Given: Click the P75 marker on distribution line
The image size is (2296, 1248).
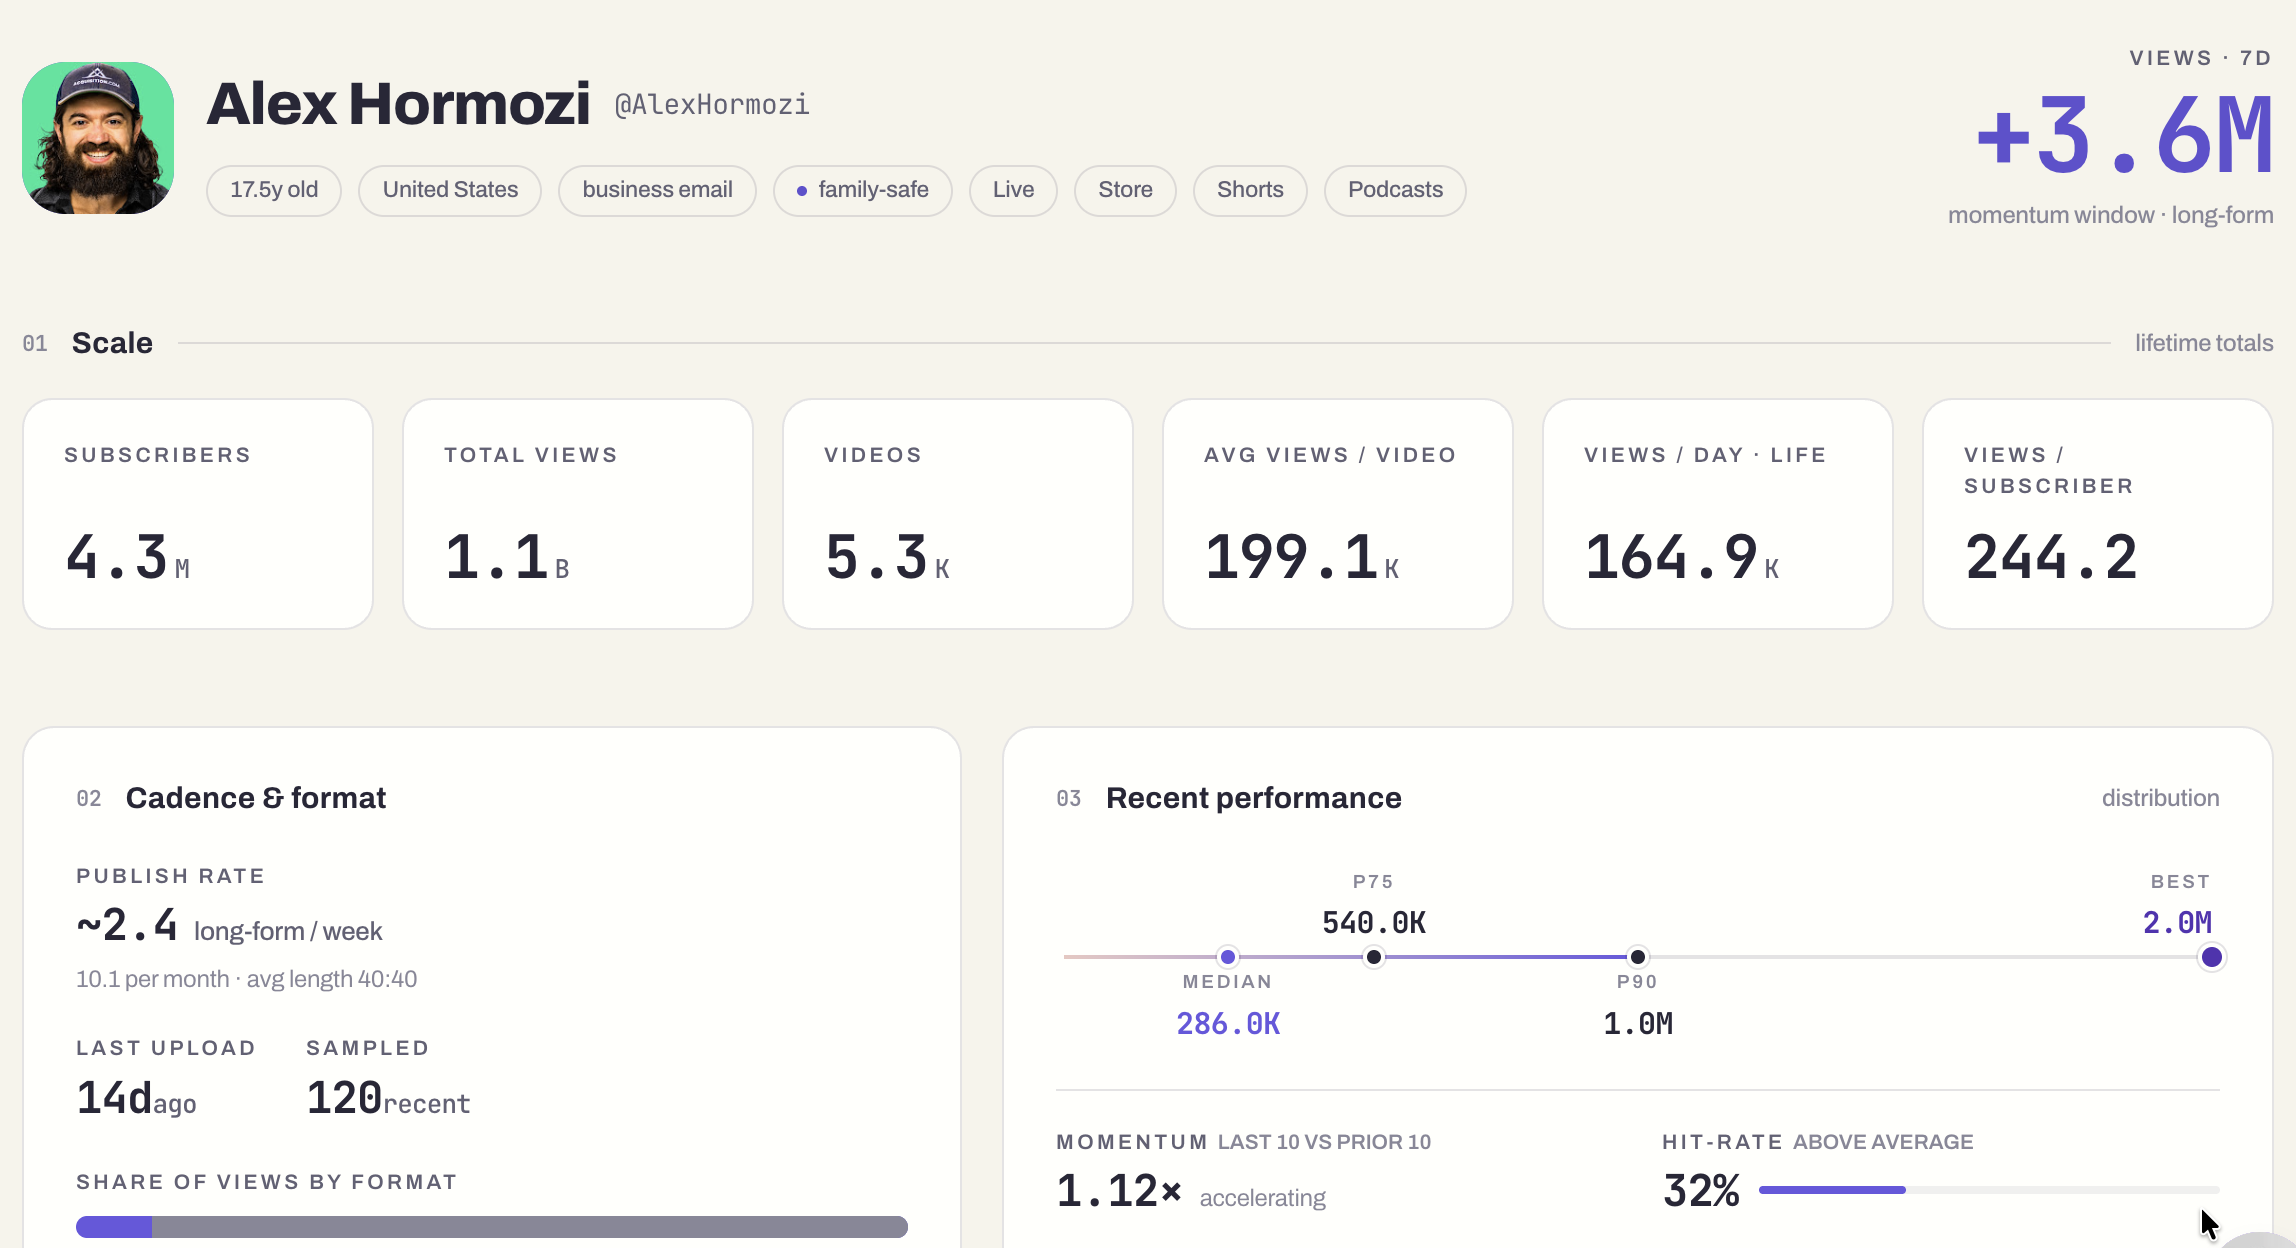Looking at the screenshot, I should (x=1374, y=957).
